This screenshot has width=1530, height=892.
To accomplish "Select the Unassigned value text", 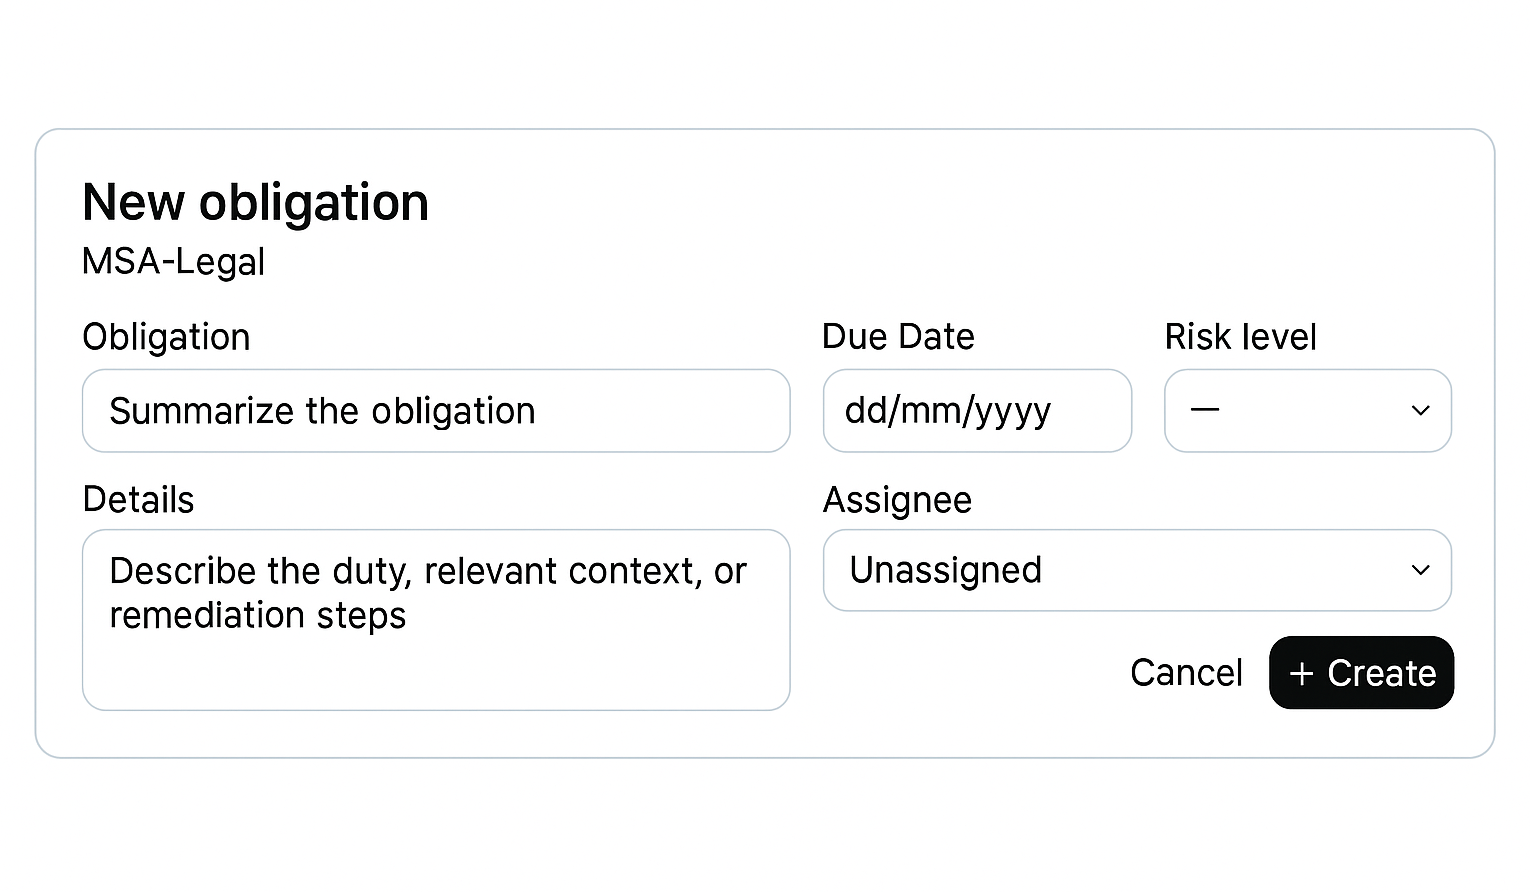I will point(945,570).
